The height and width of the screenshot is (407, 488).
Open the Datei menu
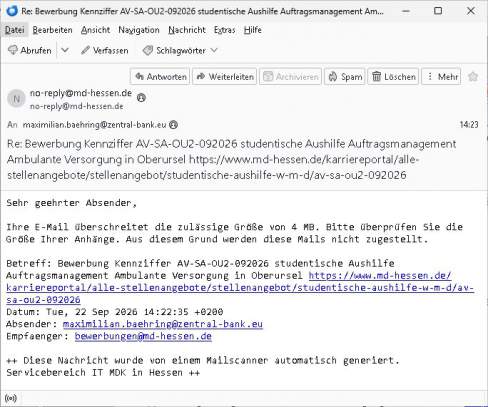[x=15, y=30]
